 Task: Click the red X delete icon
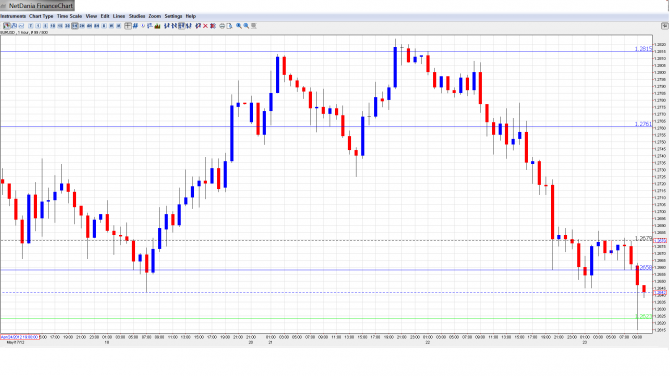click(x=205, y=26)
